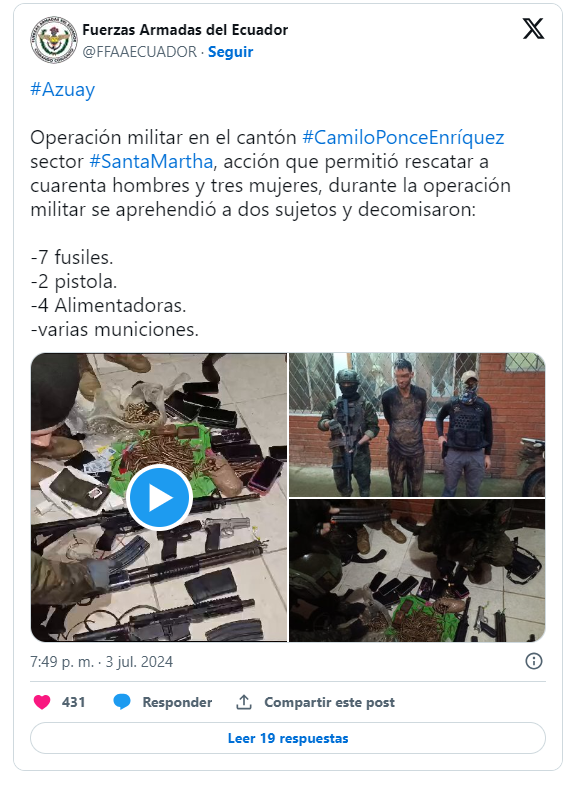
Task: Click Leer 19 respuestas button
Action: point(288,738)
